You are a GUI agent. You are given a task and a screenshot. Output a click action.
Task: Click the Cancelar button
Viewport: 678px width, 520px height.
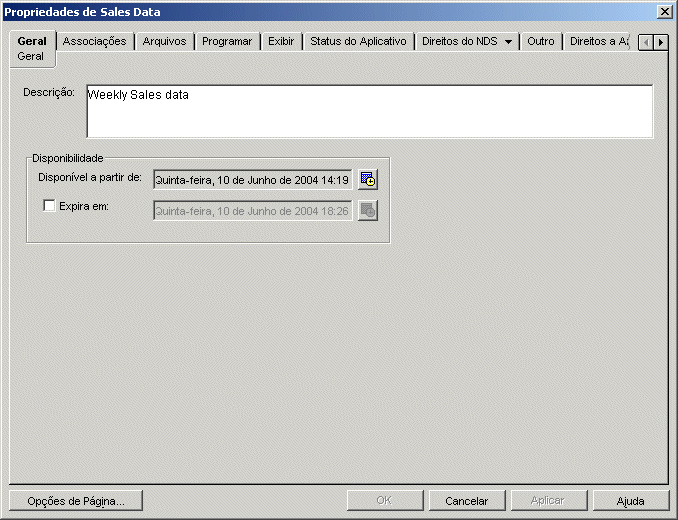[467, 501]
